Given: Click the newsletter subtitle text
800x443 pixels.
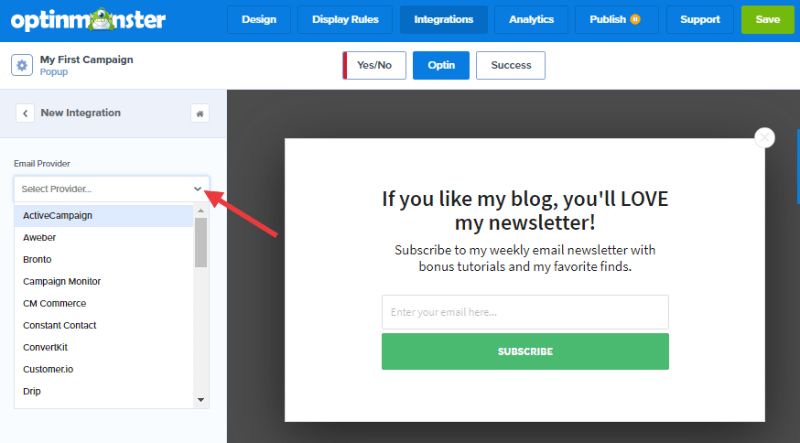Looking at the screenshot, I should [x=525, y=258].
